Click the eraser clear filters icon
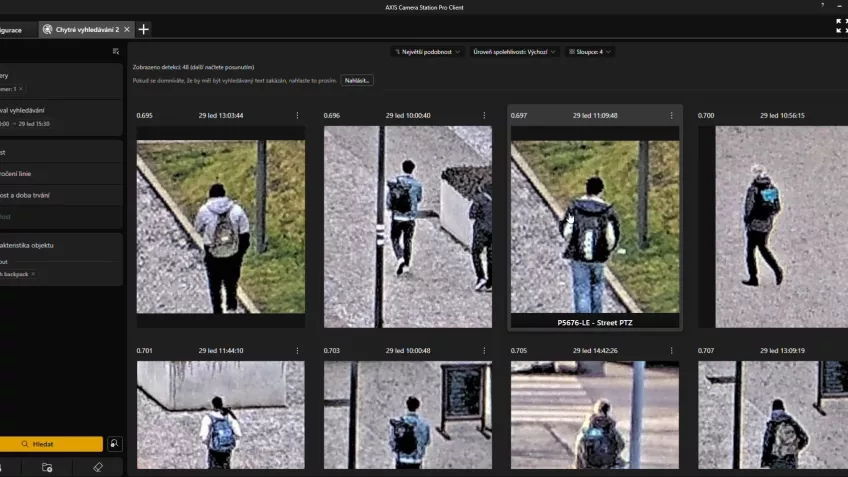 coord(97,467)
